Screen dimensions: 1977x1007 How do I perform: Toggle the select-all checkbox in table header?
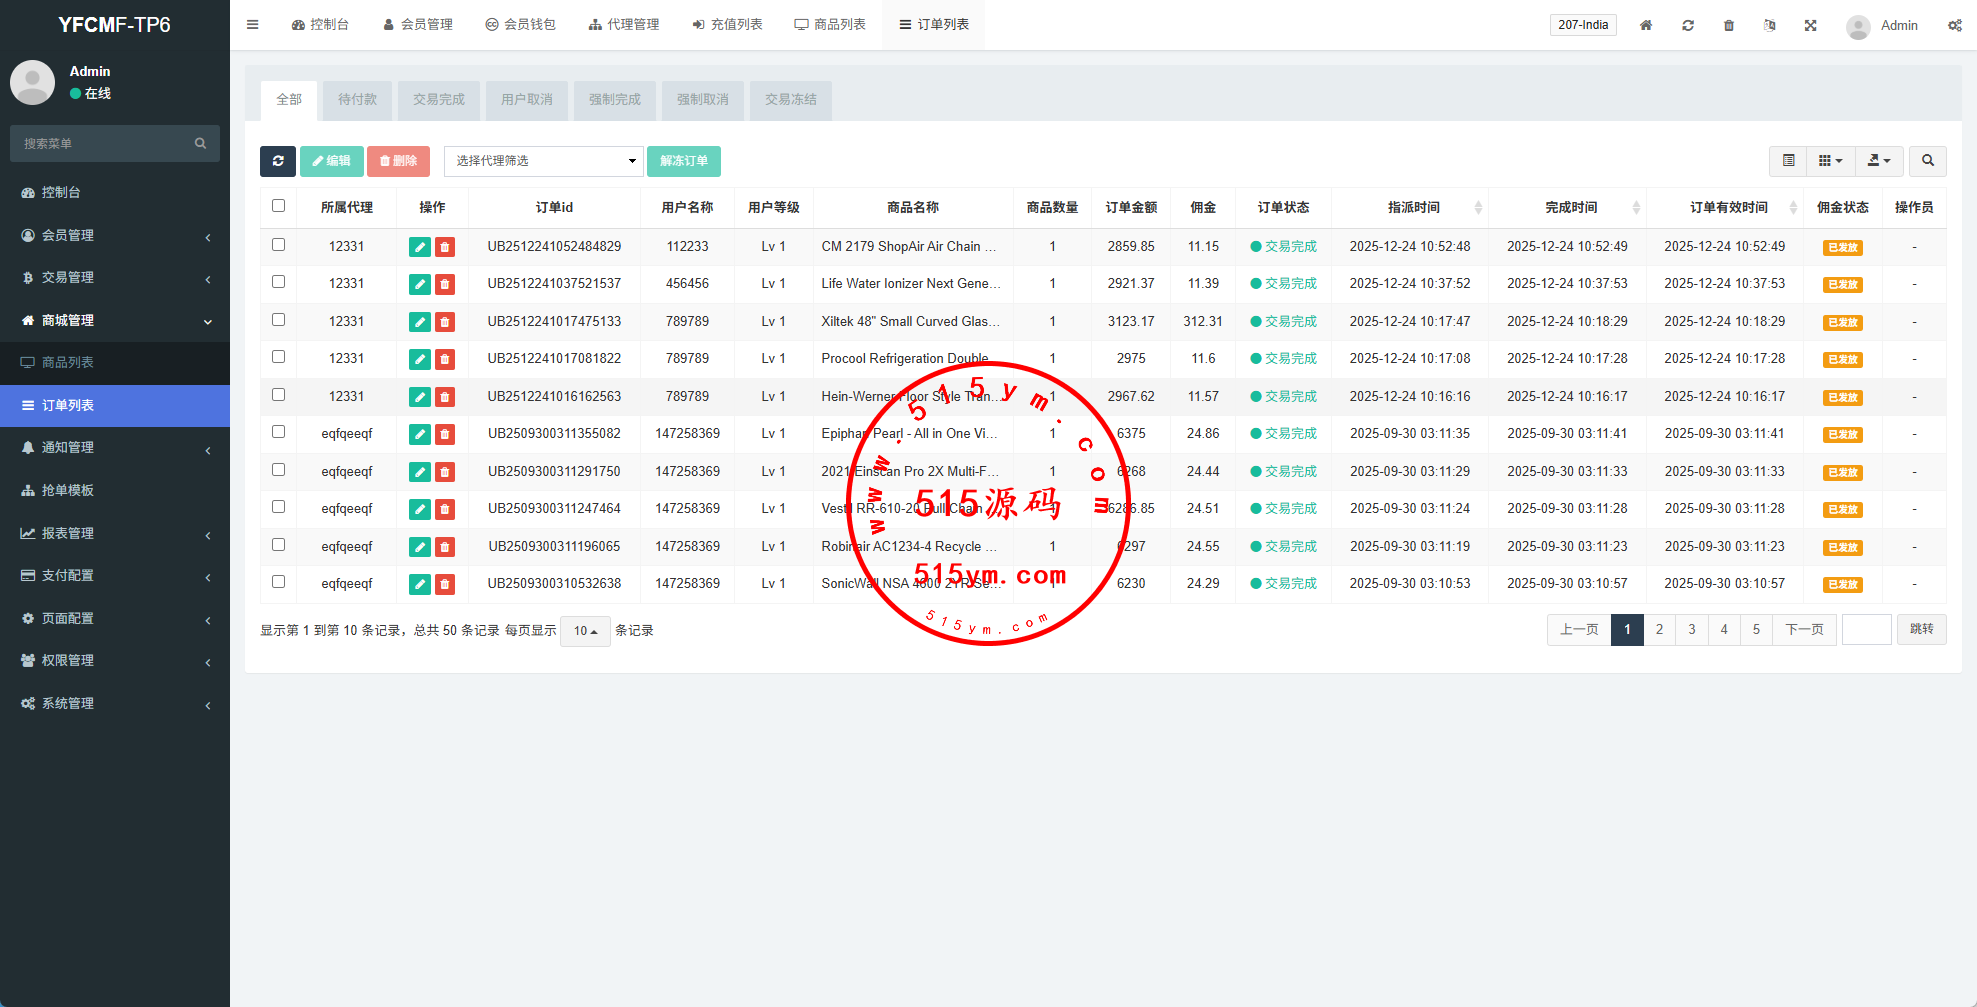coord(279,206)
